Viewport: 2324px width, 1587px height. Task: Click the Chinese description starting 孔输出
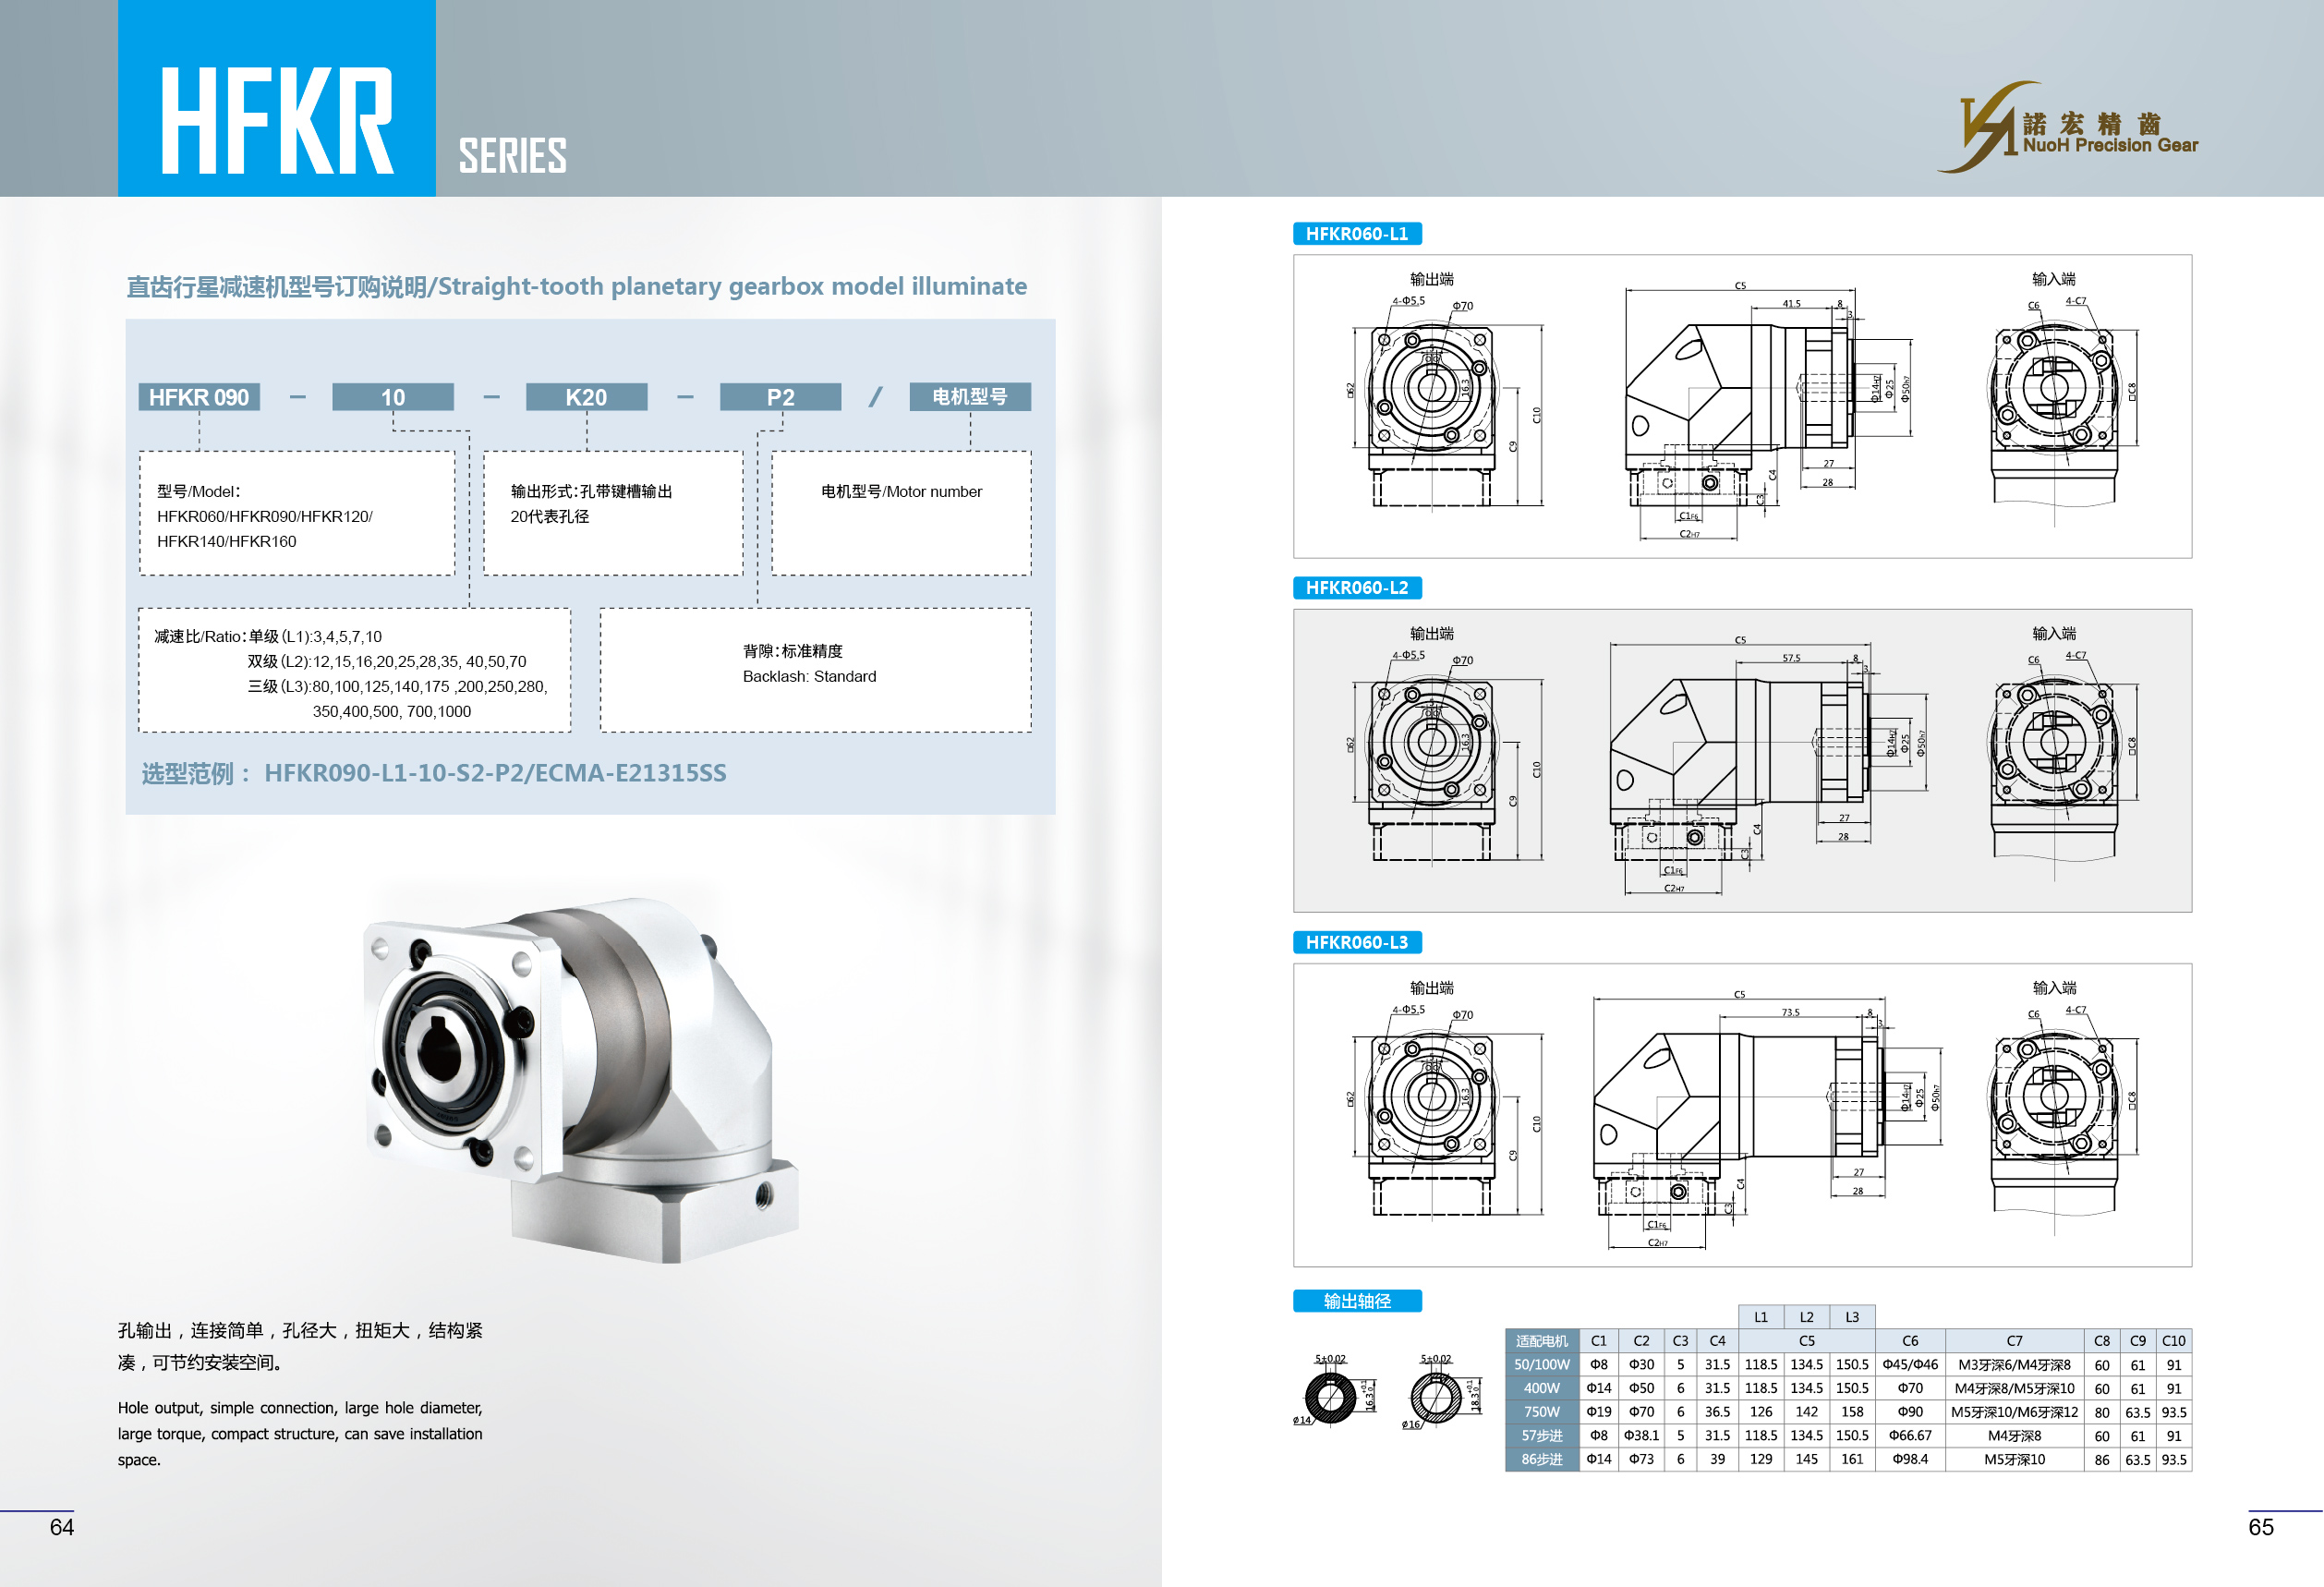pyautogui.click(x=300, y=1346)
